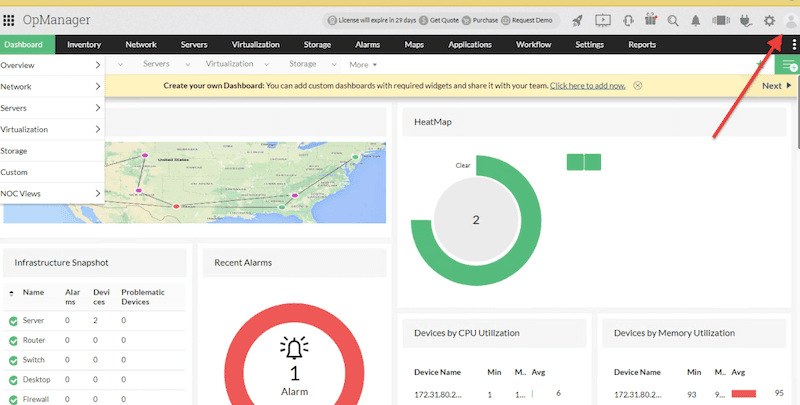Open the Inventory tab
The image size is (800, 405).
coord(84,44)
